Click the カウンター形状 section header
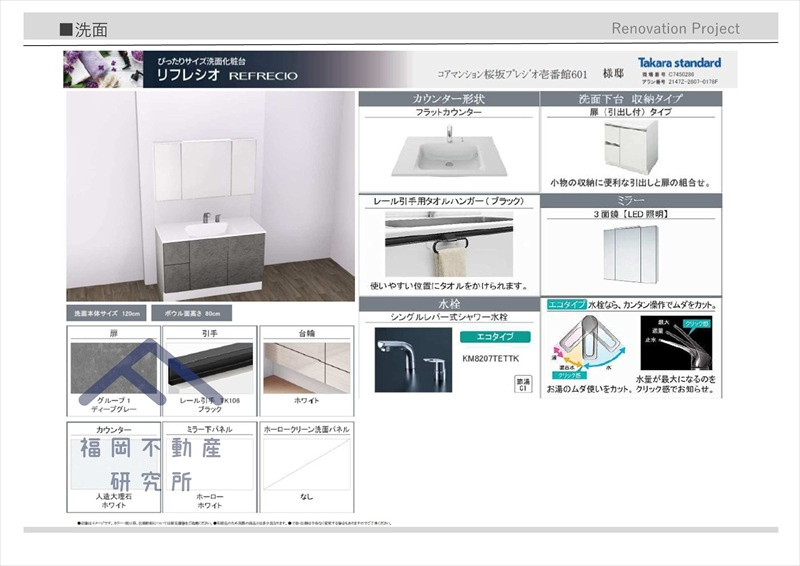The width and height of the screenshot is (800, 566). (x=449, y=99)
